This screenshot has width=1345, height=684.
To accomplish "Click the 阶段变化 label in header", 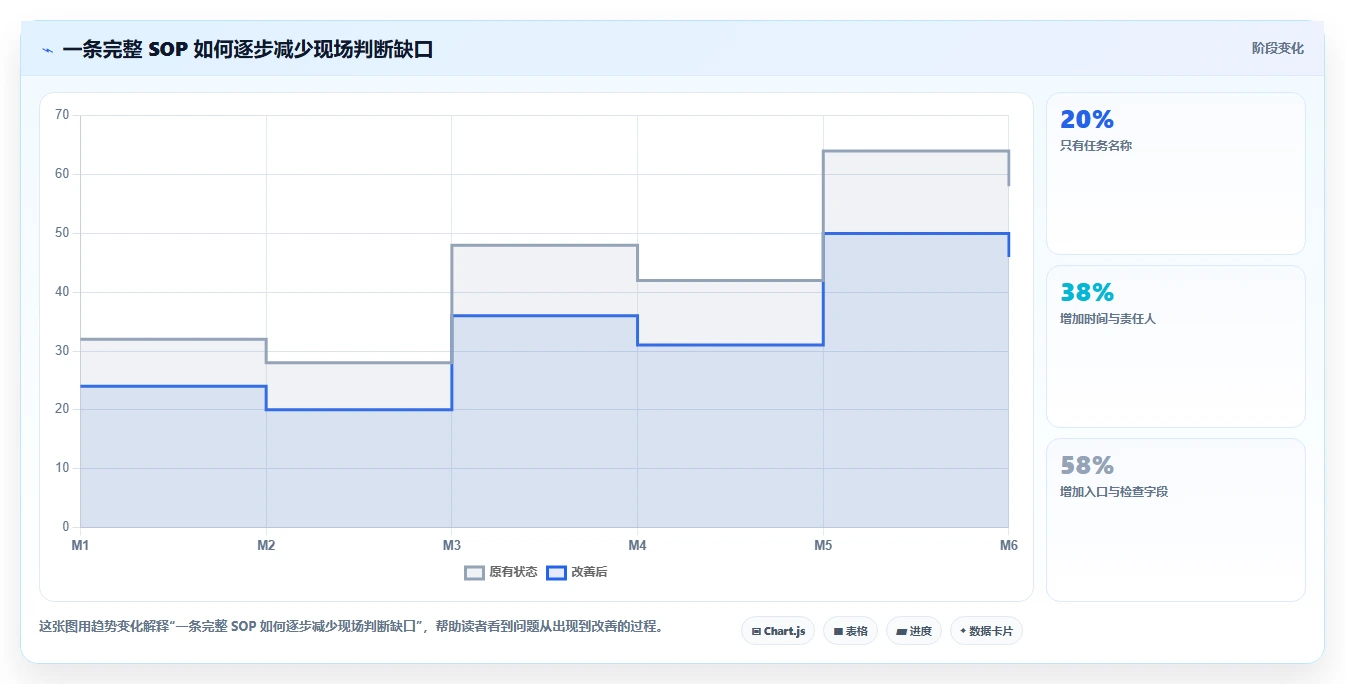I will click(1277, 48).
